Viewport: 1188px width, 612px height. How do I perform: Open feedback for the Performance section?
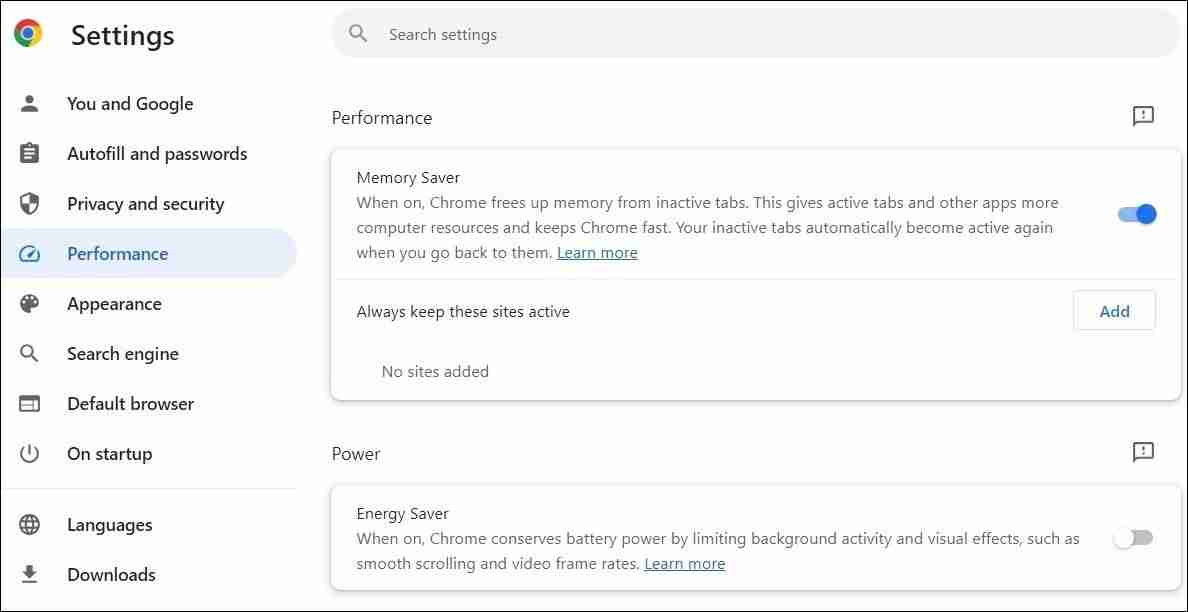tap(1143, 116)
